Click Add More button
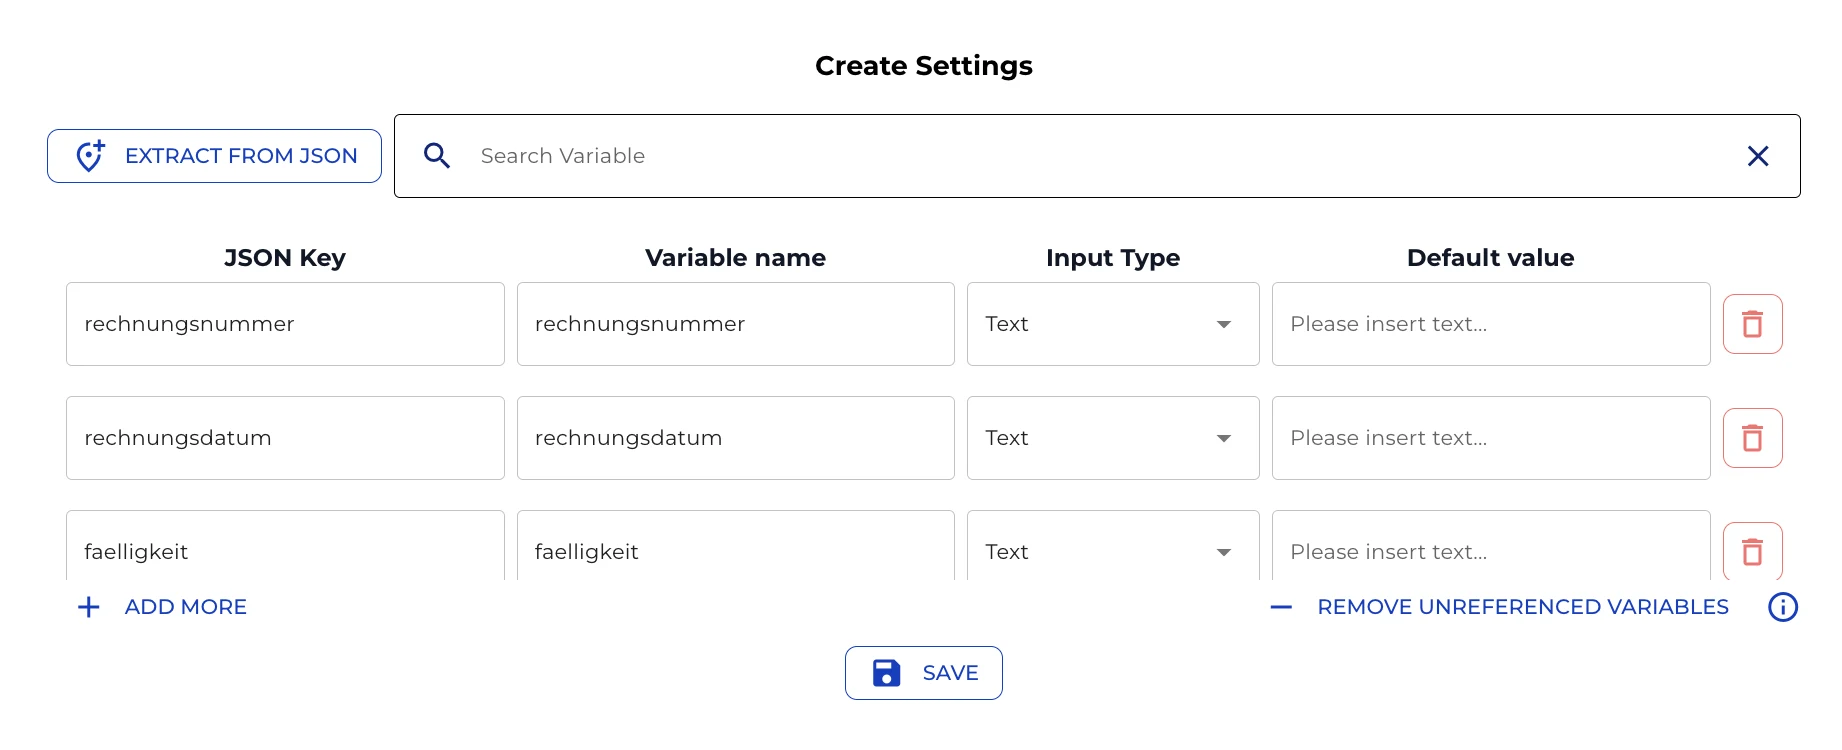Viewport: 1842px width, 750px height. (162, 607)
